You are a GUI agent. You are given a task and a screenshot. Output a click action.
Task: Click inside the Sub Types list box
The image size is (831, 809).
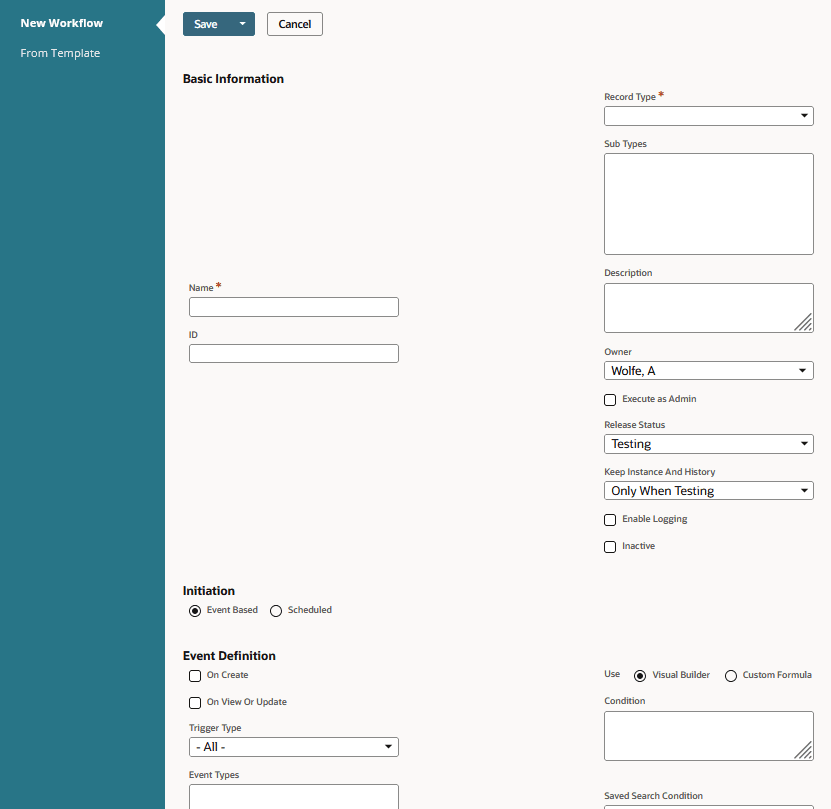tap(709, 204)
